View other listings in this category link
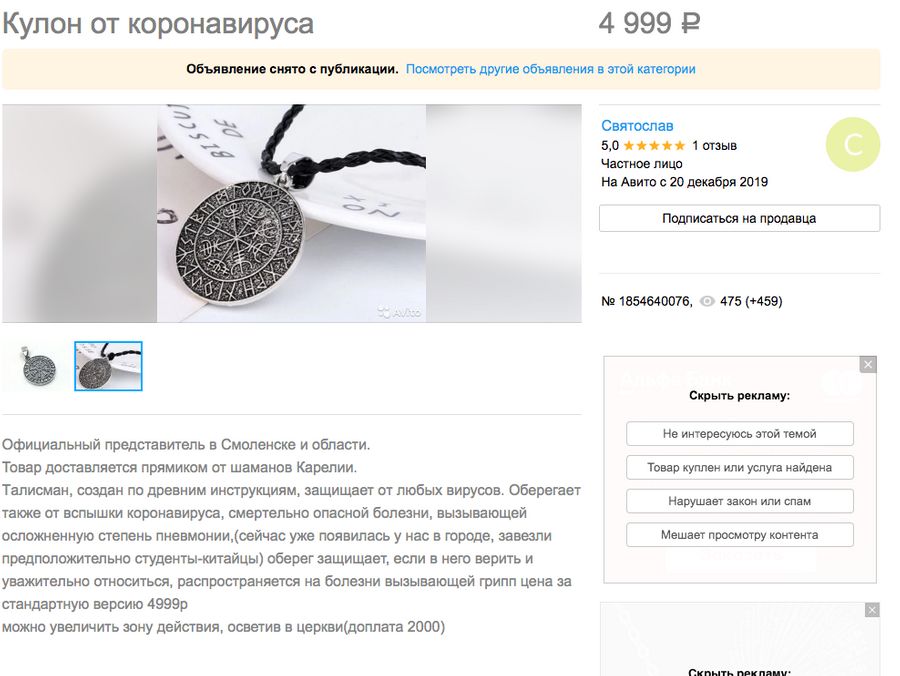The height and width of the screenshot is (676, 900). pyautogui.click(x=550, y=69)
